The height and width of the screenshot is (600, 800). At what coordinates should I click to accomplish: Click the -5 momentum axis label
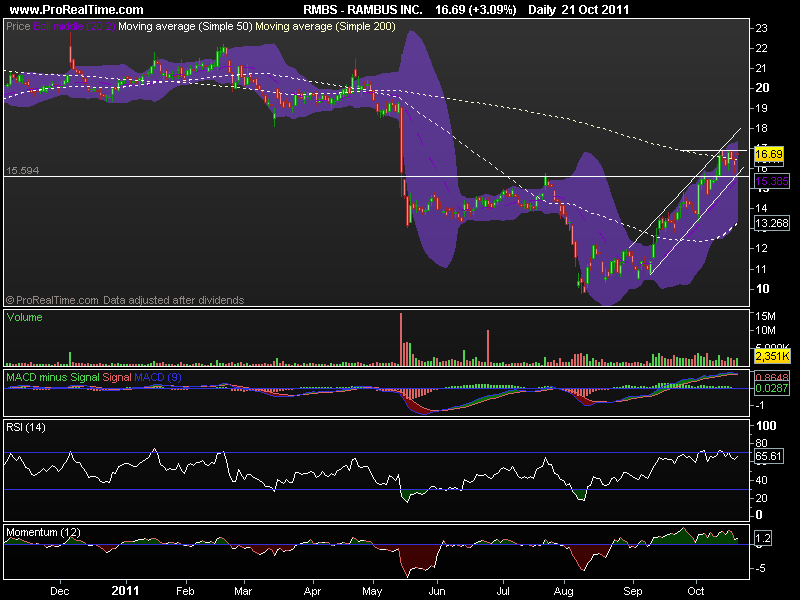[759, 568]
